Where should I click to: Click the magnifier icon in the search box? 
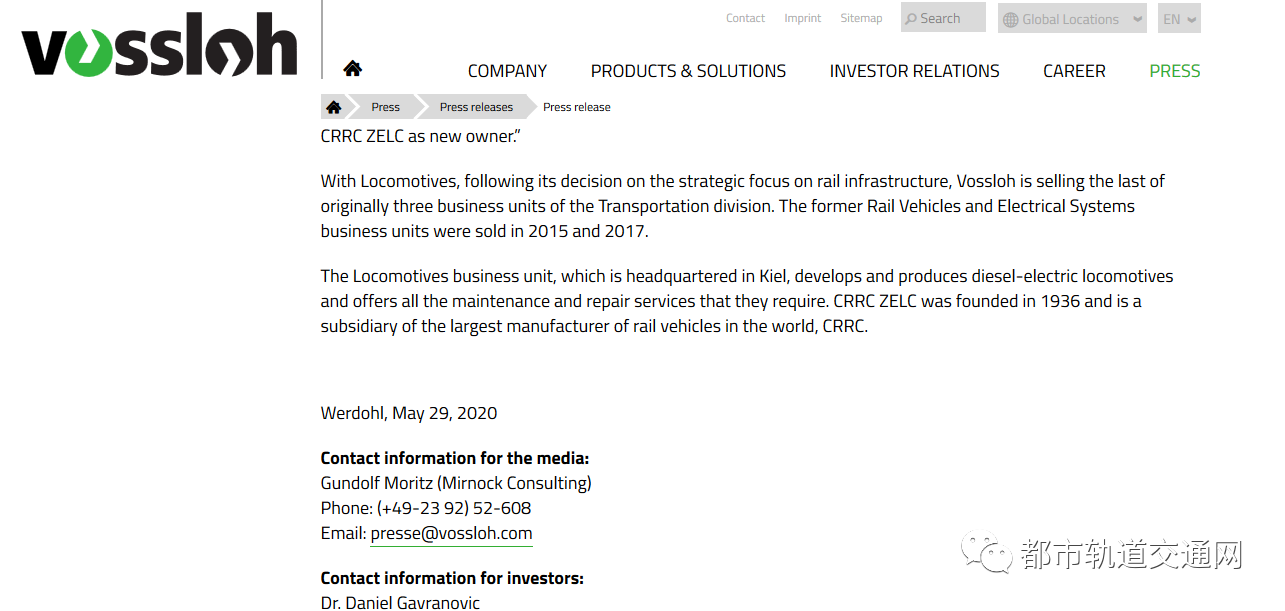(910, 19)
